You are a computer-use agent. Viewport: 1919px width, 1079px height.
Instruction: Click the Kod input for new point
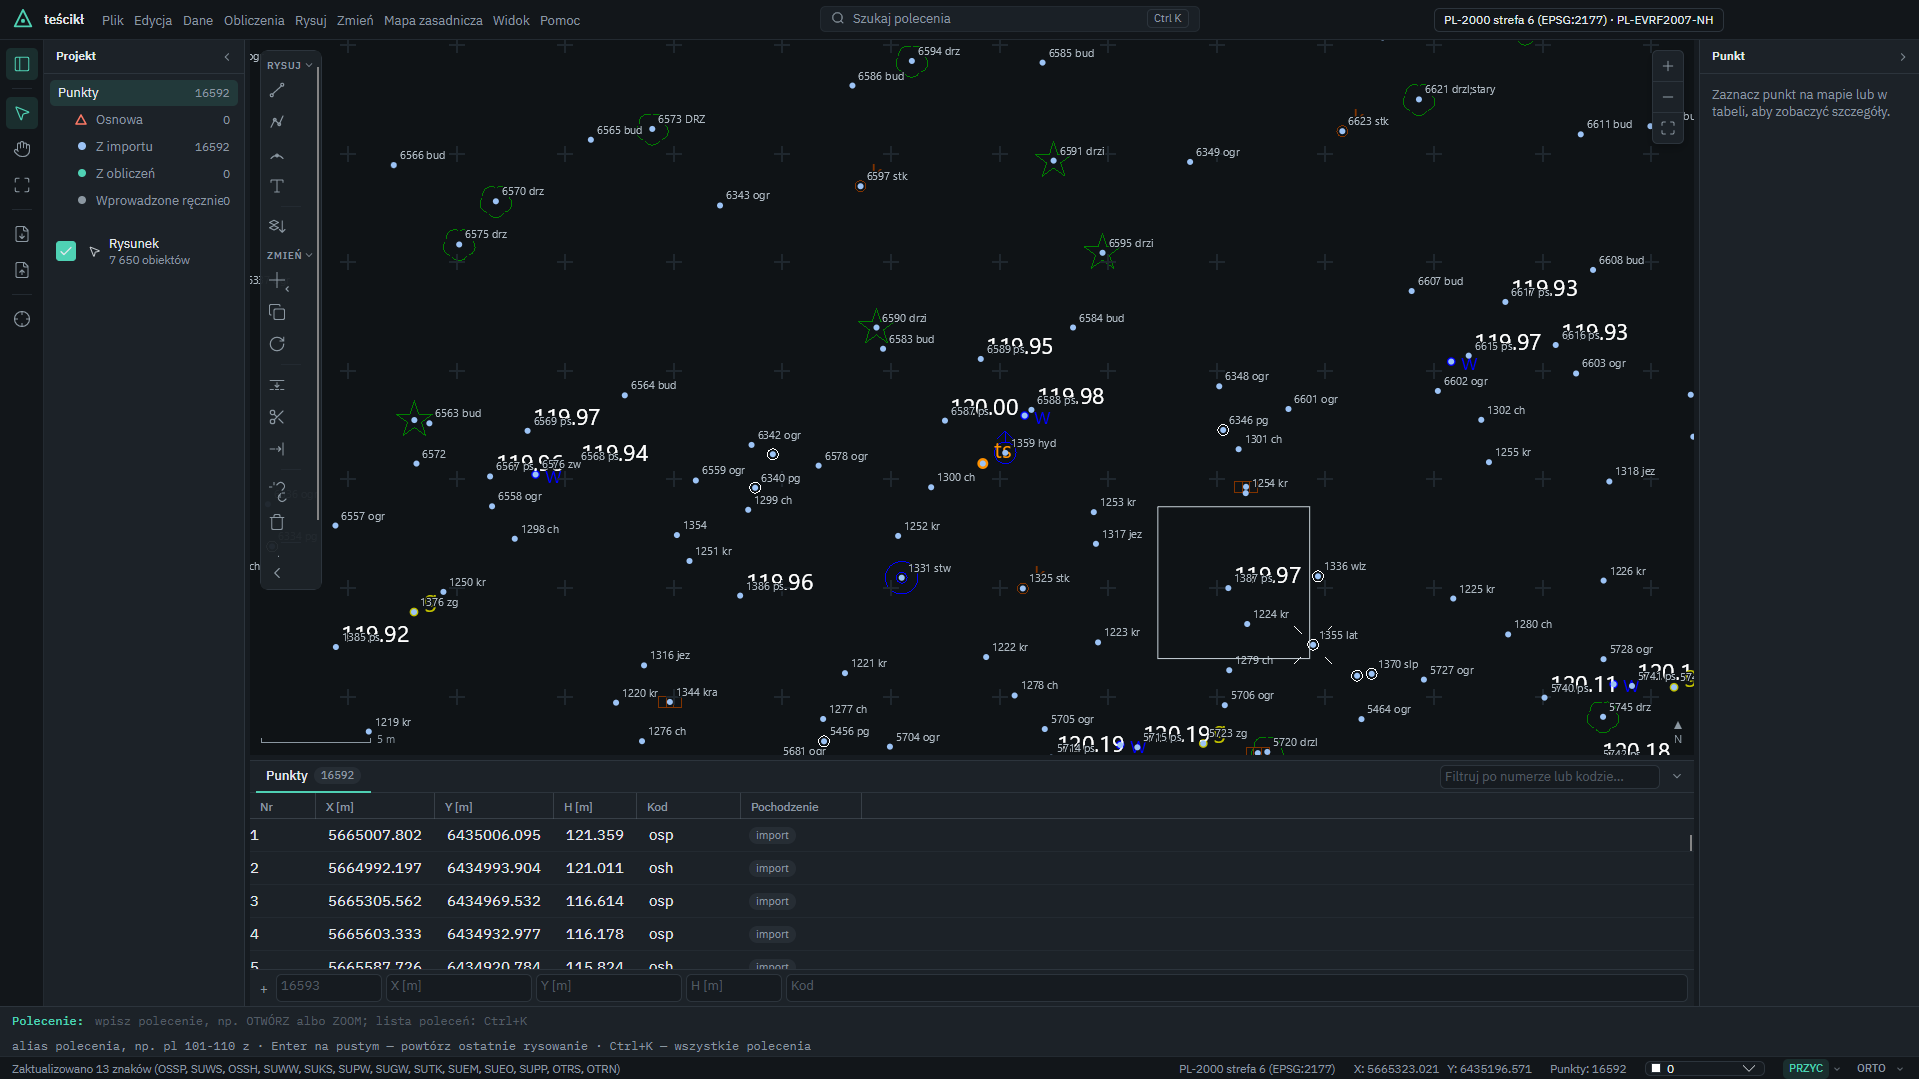coord(1236,986)
